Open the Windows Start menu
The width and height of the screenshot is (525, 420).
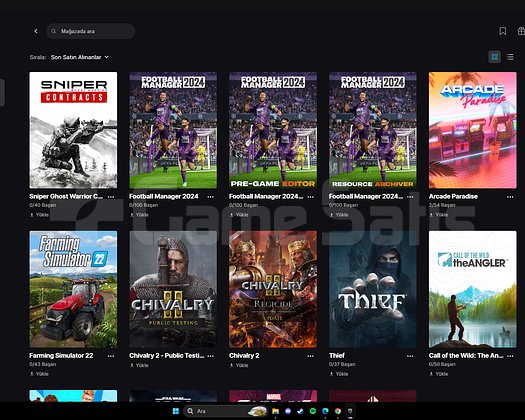click(x=176, y=411)
